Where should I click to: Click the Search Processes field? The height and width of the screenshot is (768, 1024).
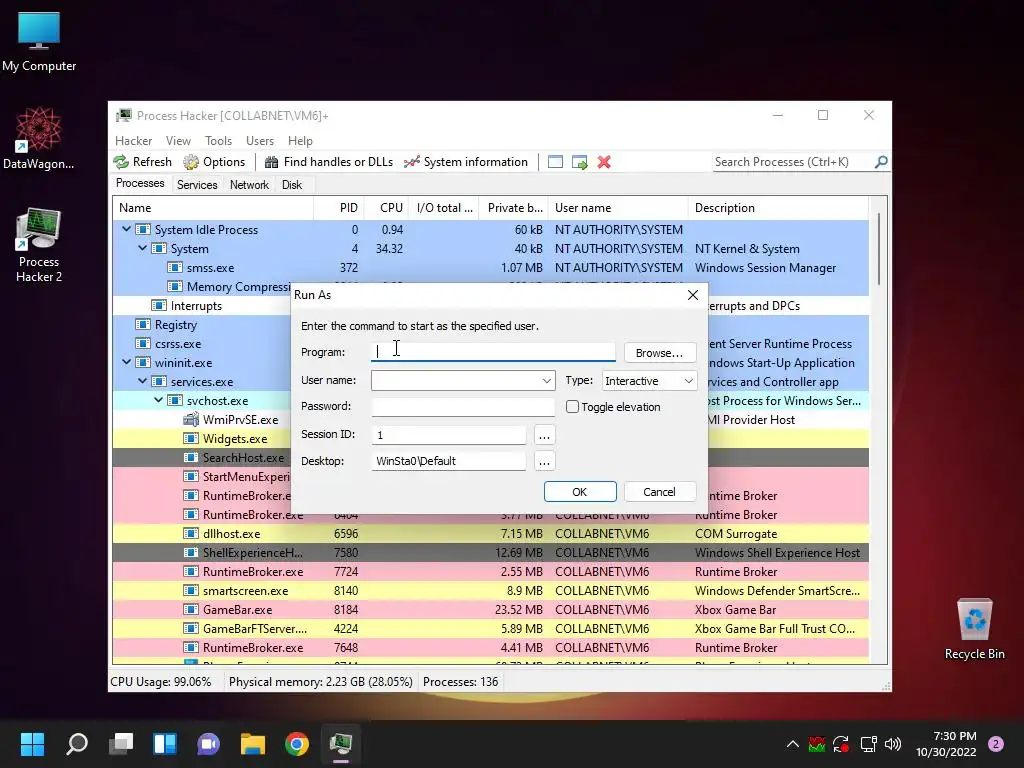(x=792, y=162)
